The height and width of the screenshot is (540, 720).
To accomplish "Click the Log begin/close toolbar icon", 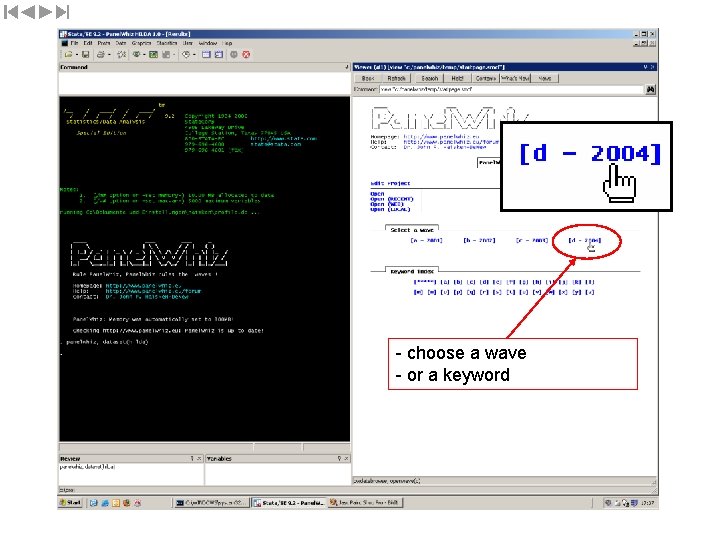I will tap(122, 55).
